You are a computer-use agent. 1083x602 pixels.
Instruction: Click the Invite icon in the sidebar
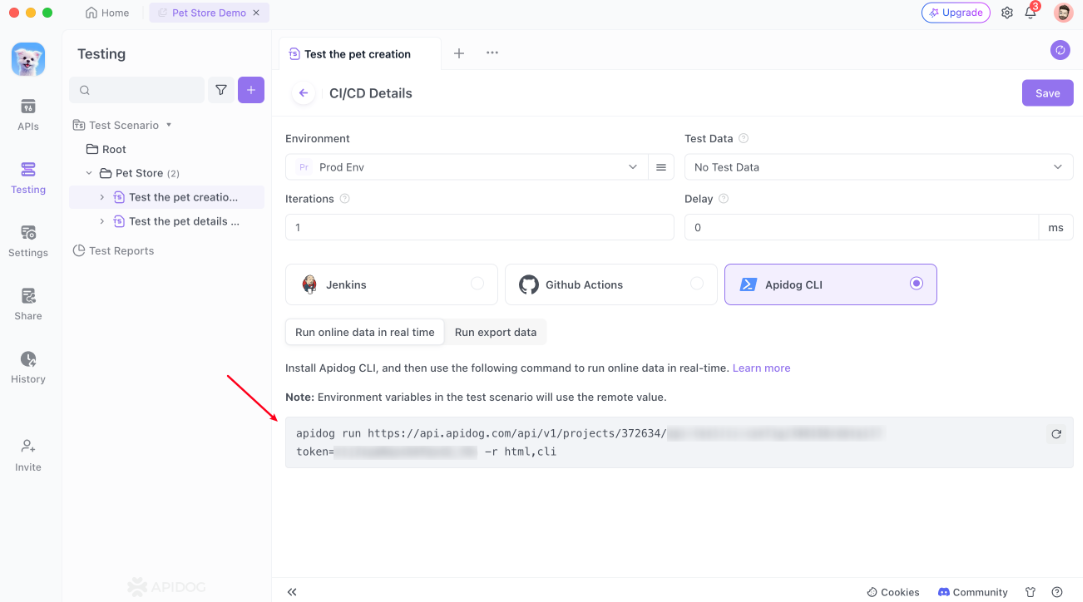28,452
